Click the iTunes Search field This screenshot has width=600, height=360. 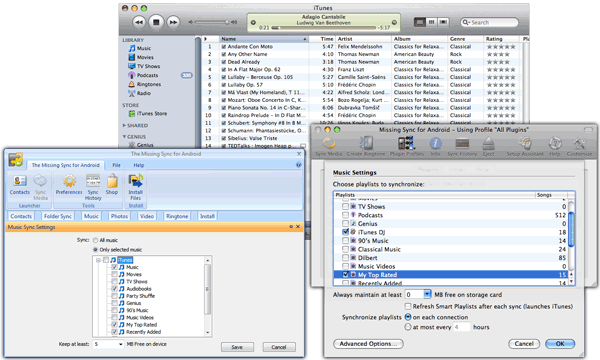coord(489,23)
